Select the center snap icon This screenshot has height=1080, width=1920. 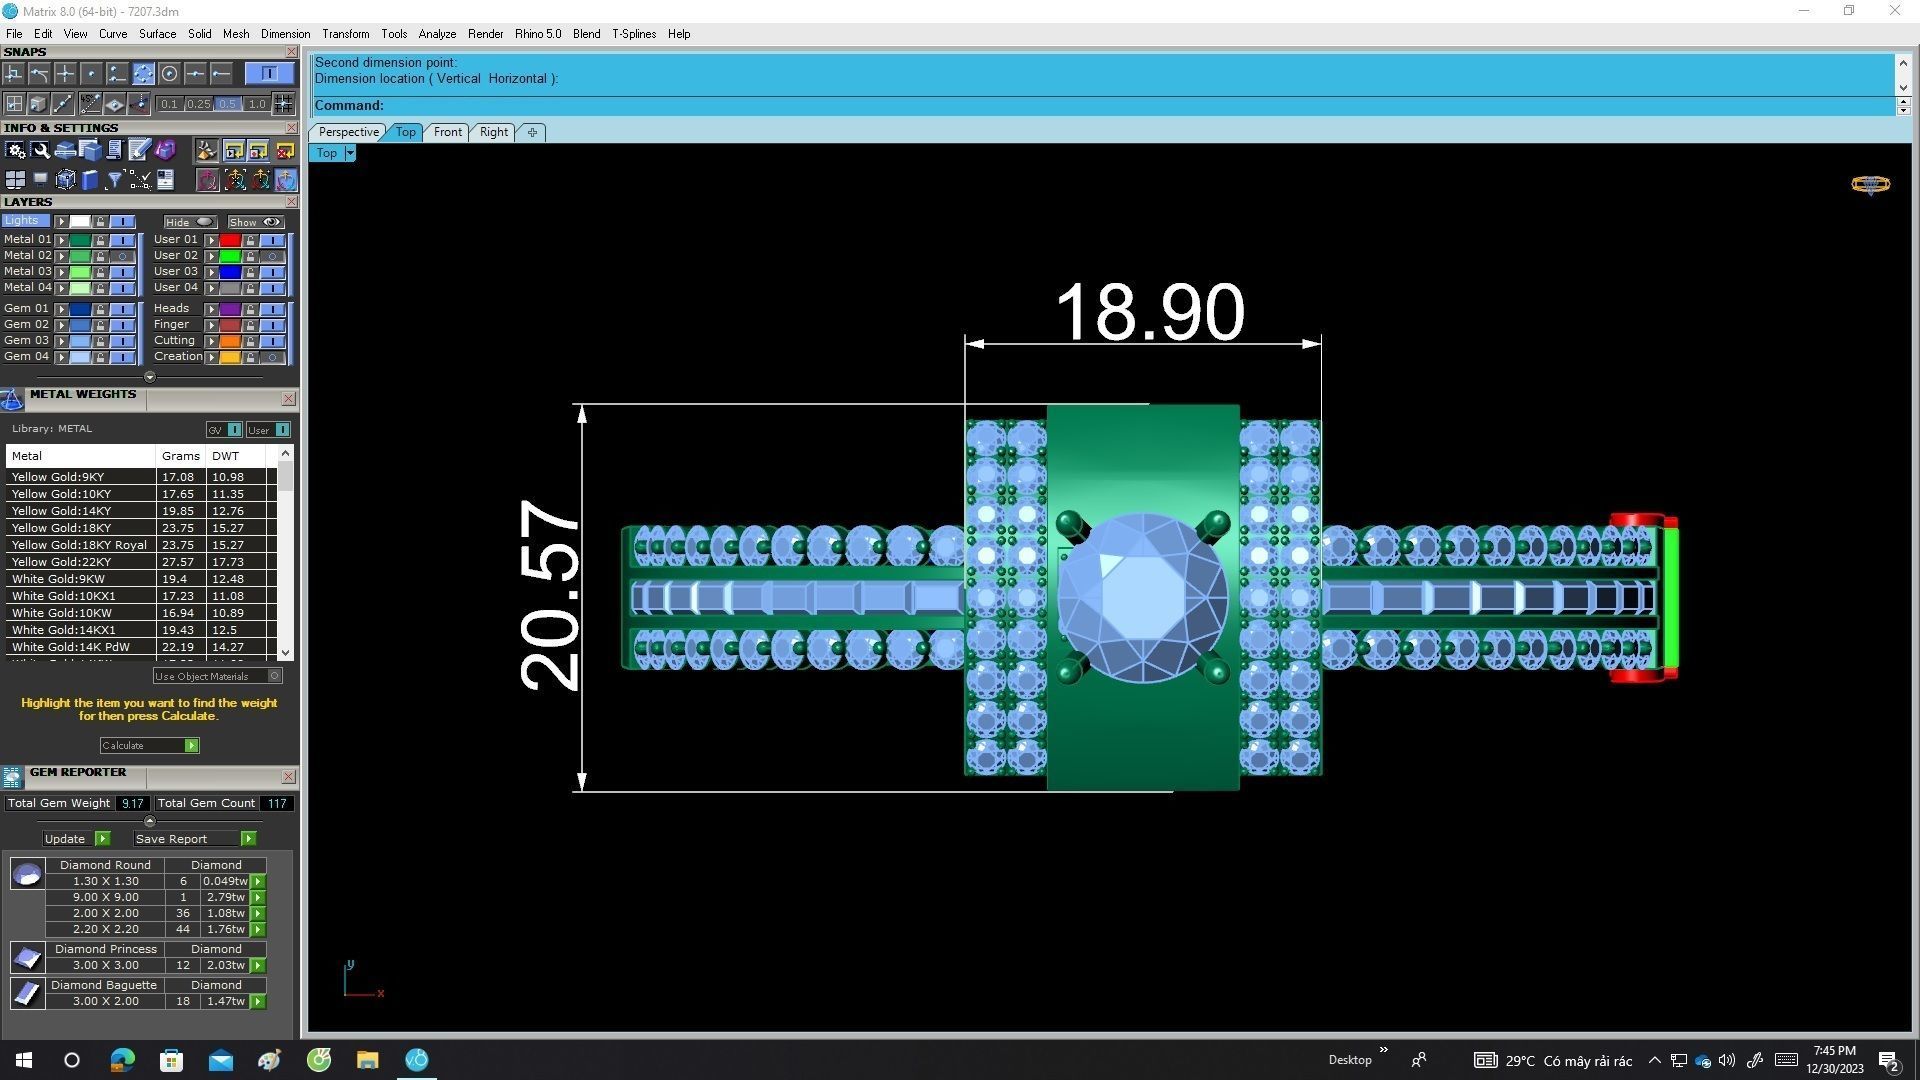point(169,74)
